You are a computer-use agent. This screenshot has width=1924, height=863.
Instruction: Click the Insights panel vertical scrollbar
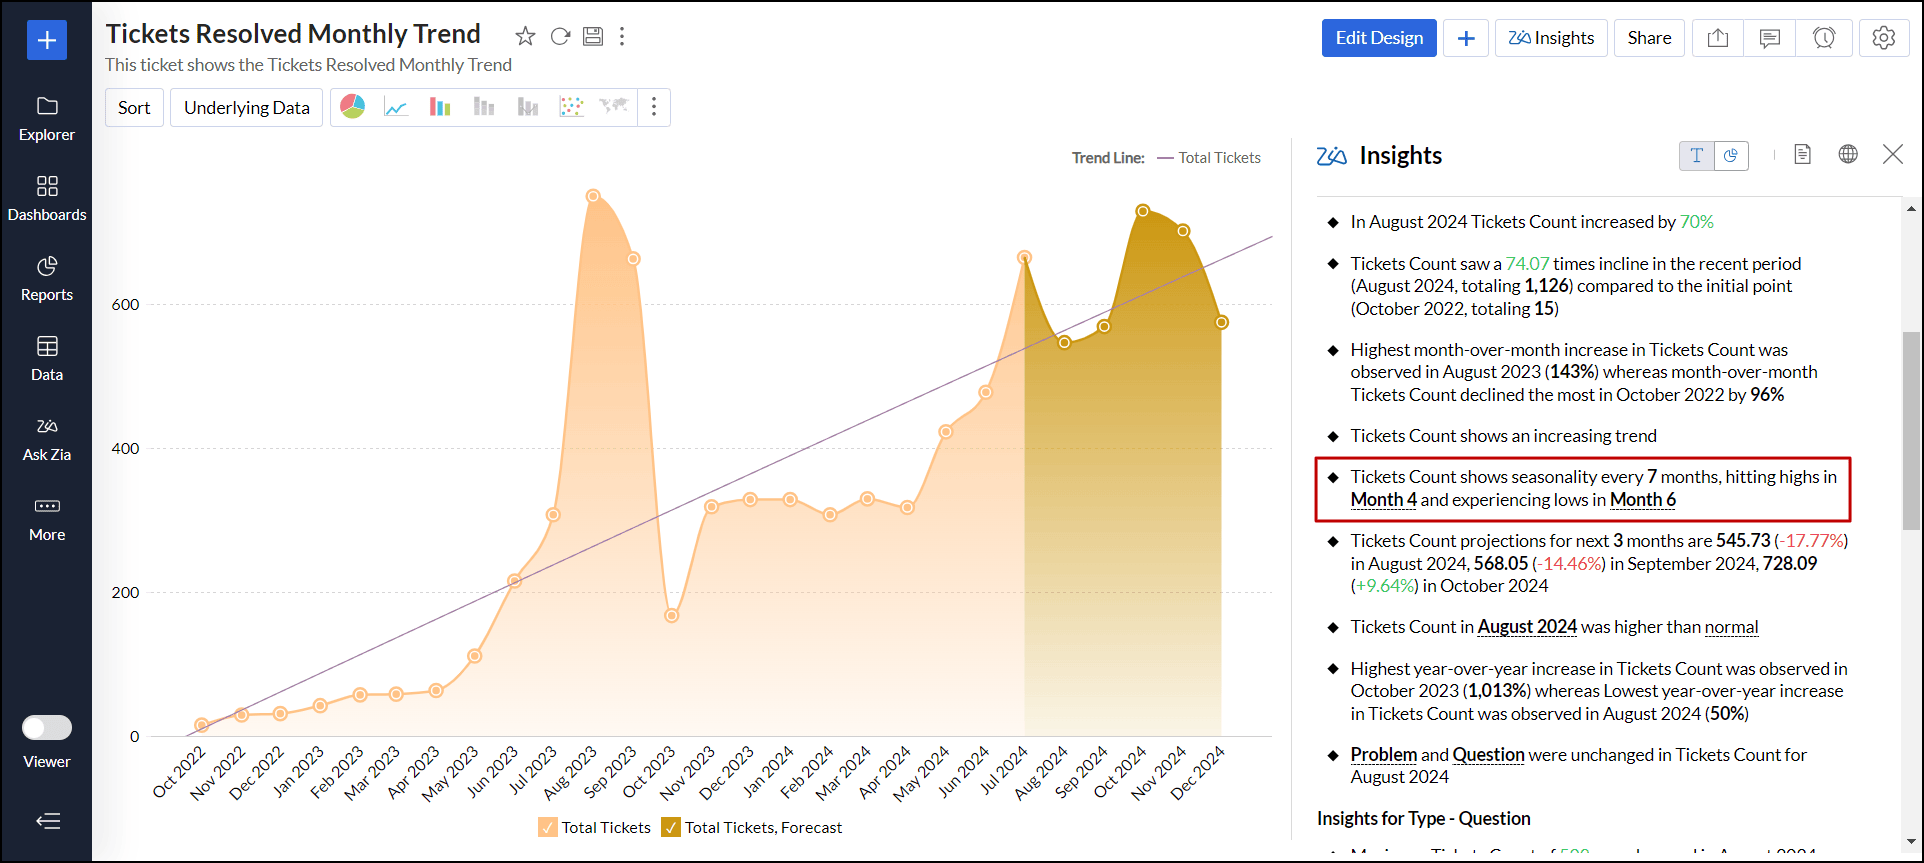(1911, 430)
